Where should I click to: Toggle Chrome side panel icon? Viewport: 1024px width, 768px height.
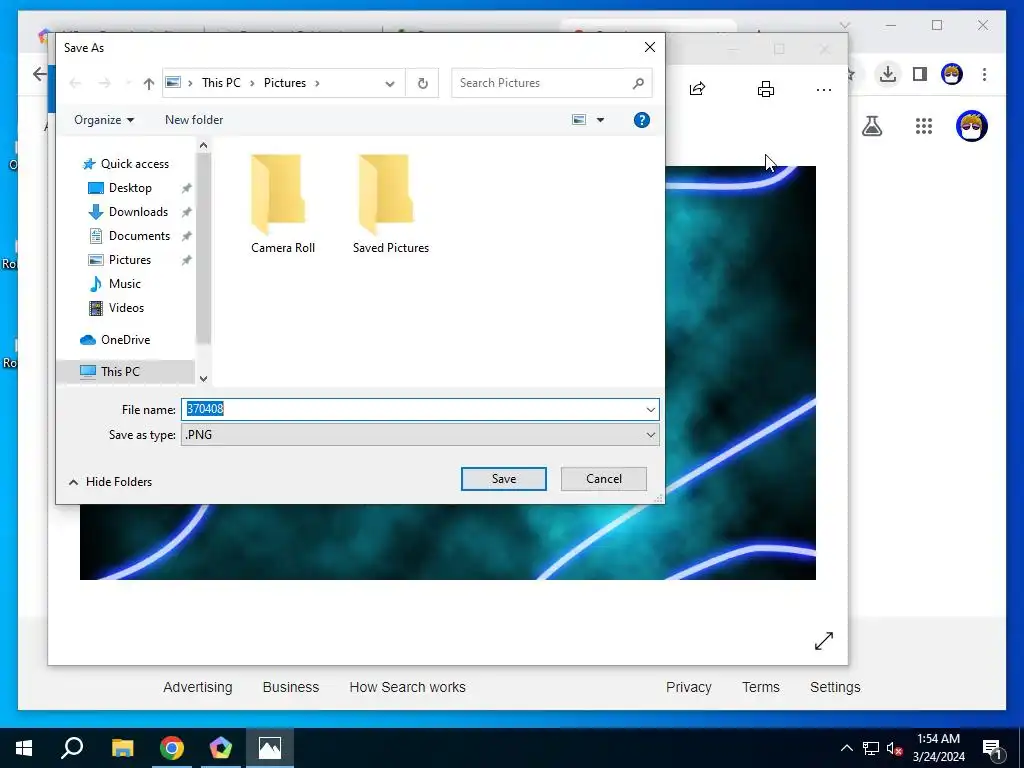pyautogui.click(x=920, y=74)
